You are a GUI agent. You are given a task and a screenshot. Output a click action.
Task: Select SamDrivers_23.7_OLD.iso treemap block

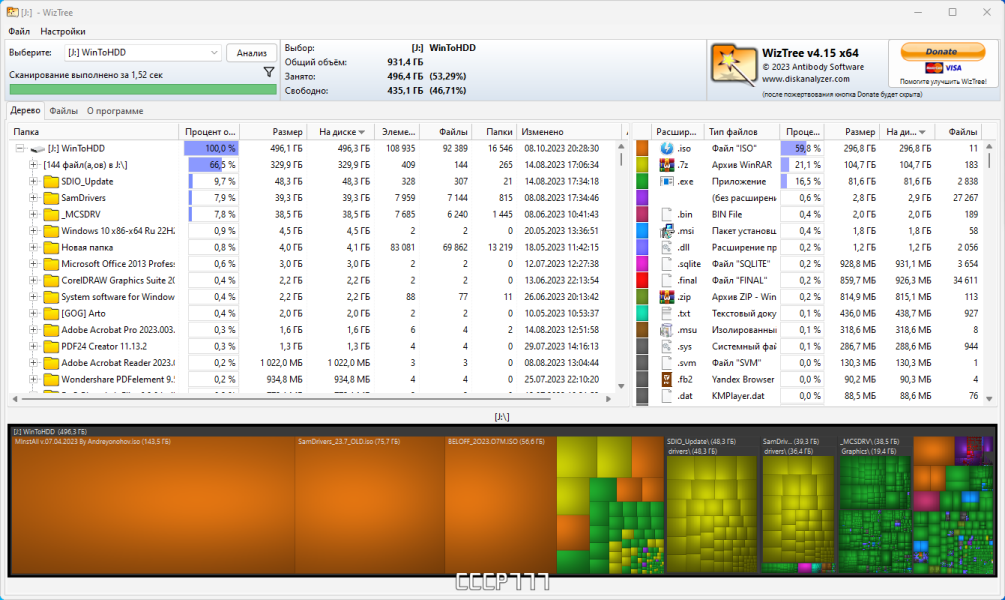[370, 505]
